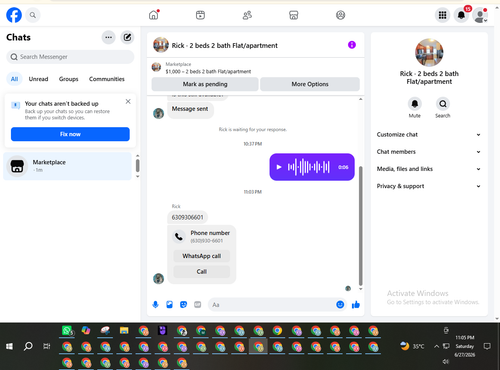Open the Groups icon in top navigation
Screen dimensions: 500x370
pyautogui.click(x=340, y=15)
